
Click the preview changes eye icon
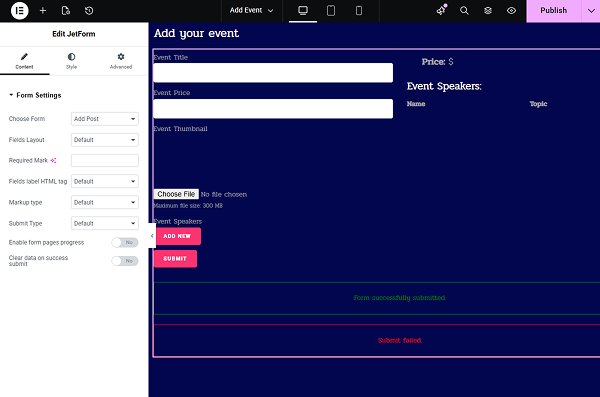pos(511,10)
